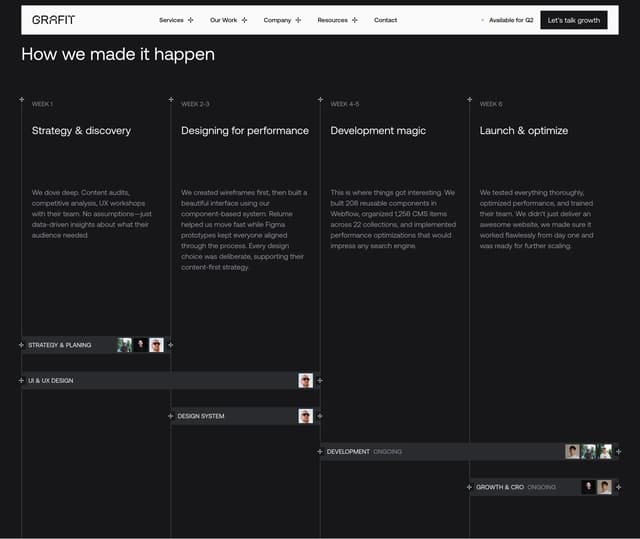Image resolution: width=640 pixels, height=539 pixels.
Task: Click the WEEK 6 label
Action: 491,104
